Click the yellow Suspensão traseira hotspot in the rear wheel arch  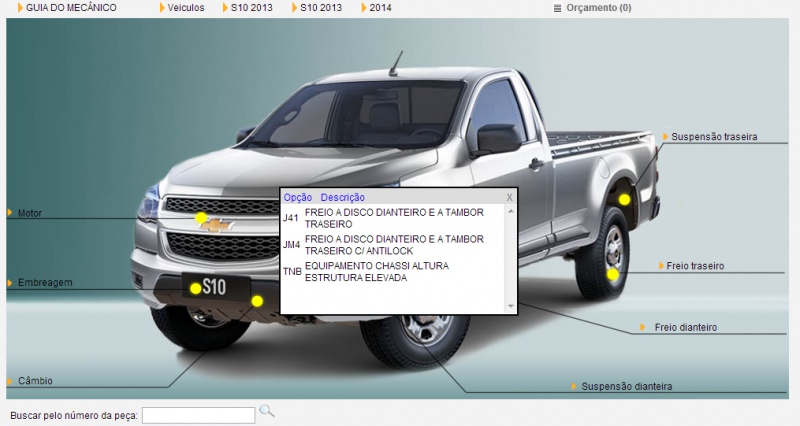click(624, 199)
